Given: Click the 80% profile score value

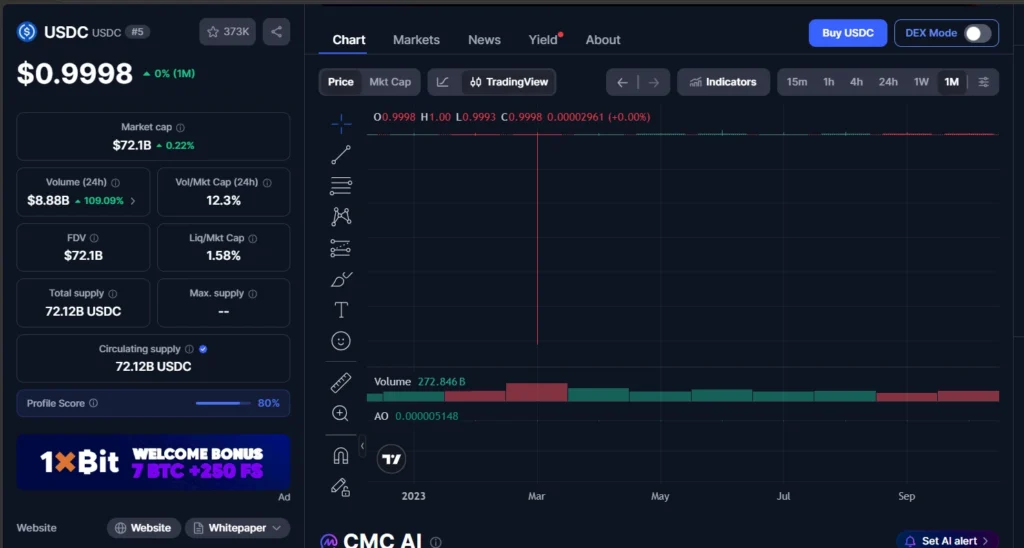Looking at the screenshot, I should point(268,403).
